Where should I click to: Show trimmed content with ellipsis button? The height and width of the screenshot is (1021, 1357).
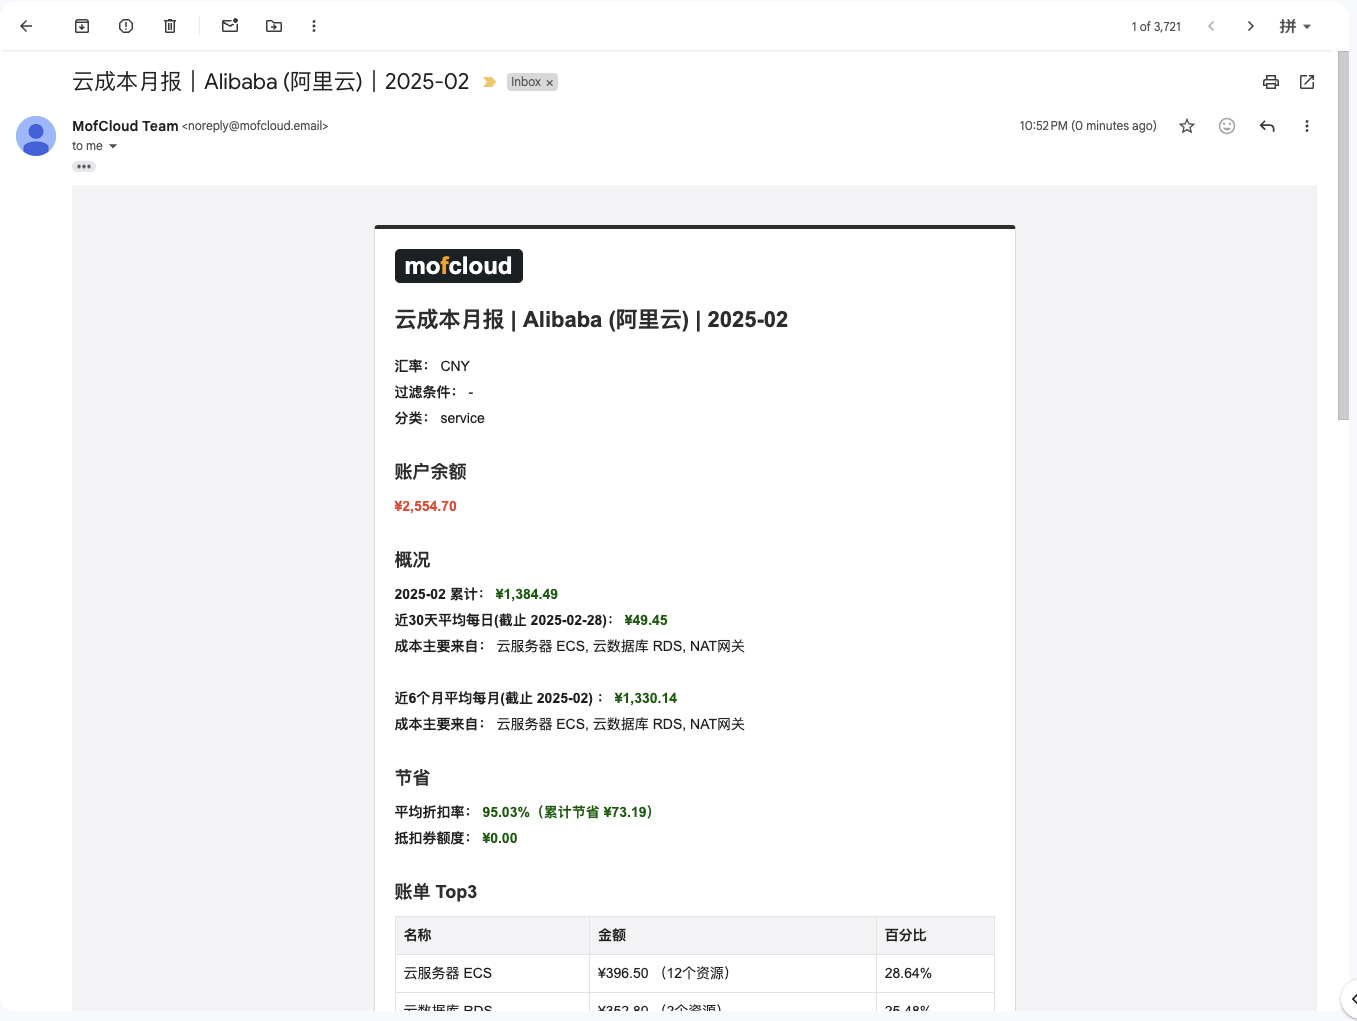(x=84, y=167)
